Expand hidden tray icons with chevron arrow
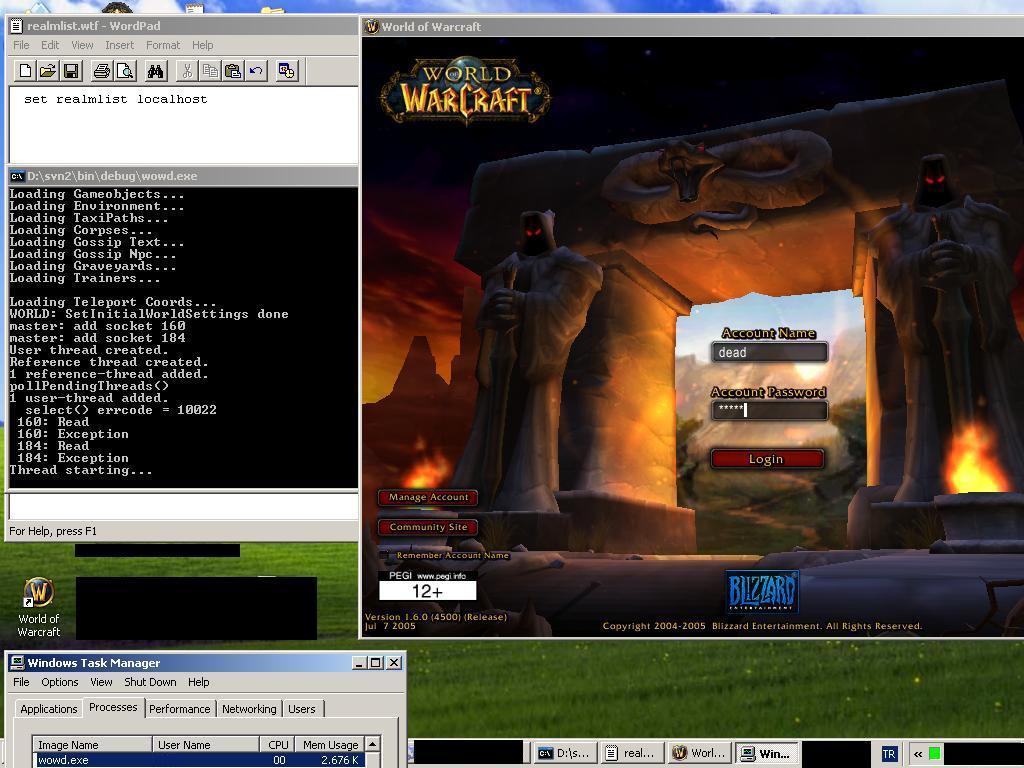1024x768 pixels. pyautogui.click(x=918, y=754)
